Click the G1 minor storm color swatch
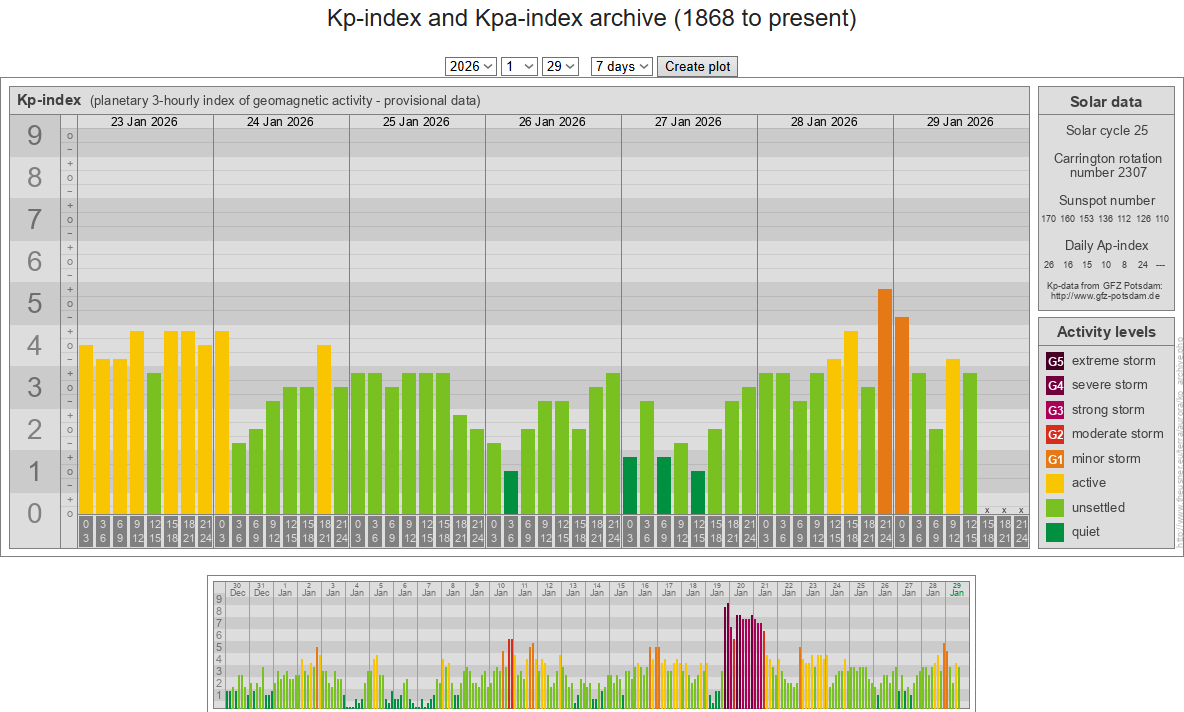This screenshot has height=712, width=1184. [x=1055, y=459]
